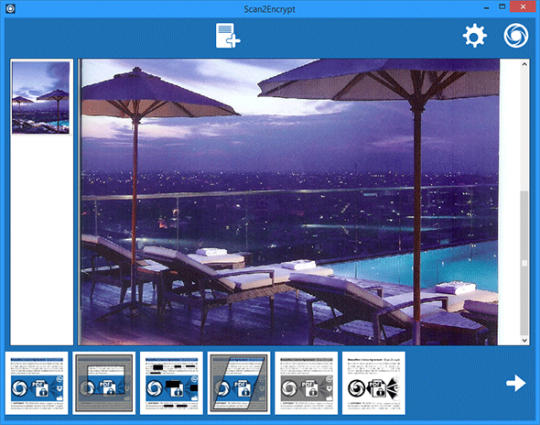Select the original color filter thumbnail
The width and height of the screenshot is (540, 425).
(37, 383)
